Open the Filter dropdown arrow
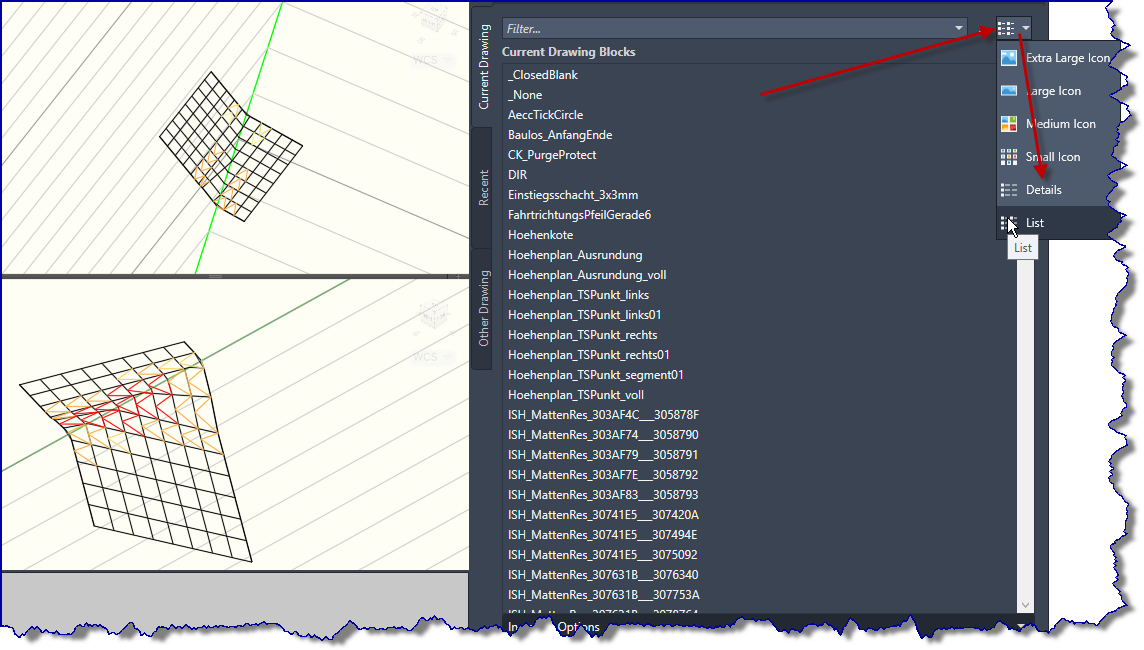The height and width of the screenshot is (650, 1144). coord(958,27)
